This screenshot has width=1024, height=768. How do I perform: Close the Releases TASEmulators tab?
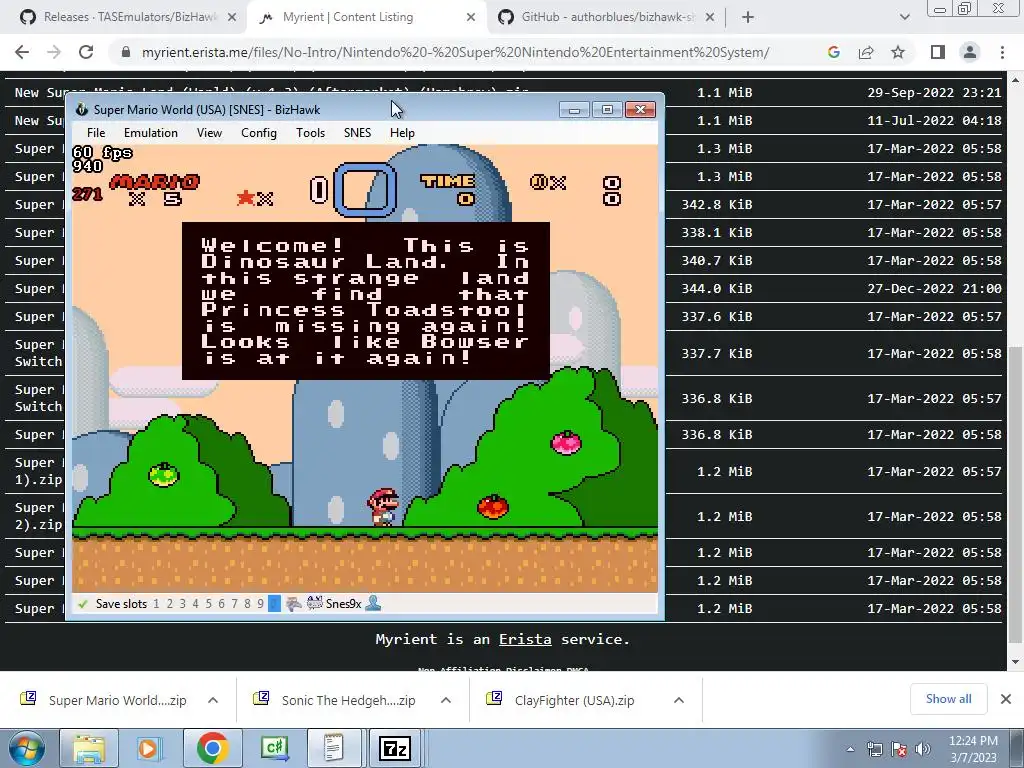pyautogui.click(x=232, y=18)
